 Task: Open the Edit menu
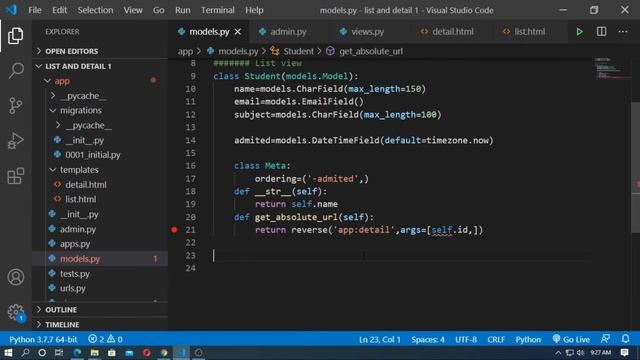point(60,10)
